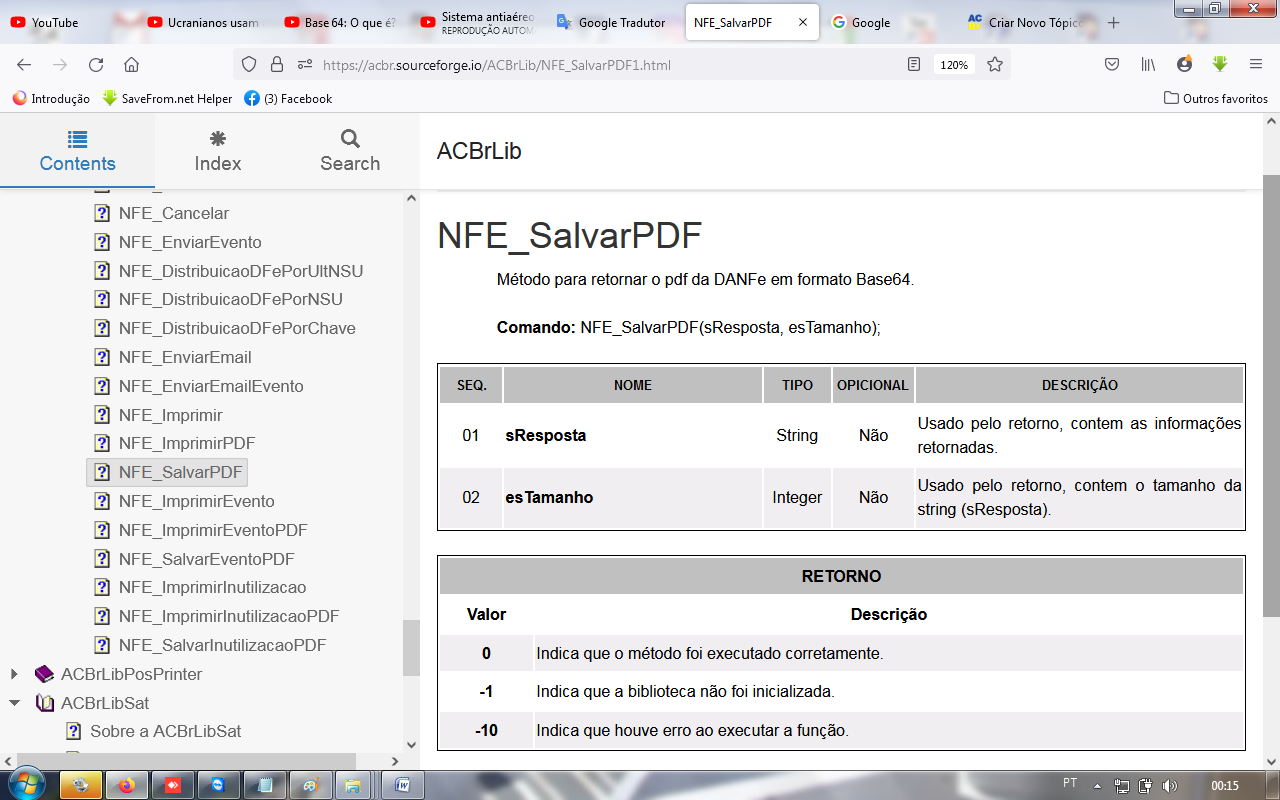1280x800 pixels.
Task: Open the Introdução bookmark
Action: tap(51, 99)
